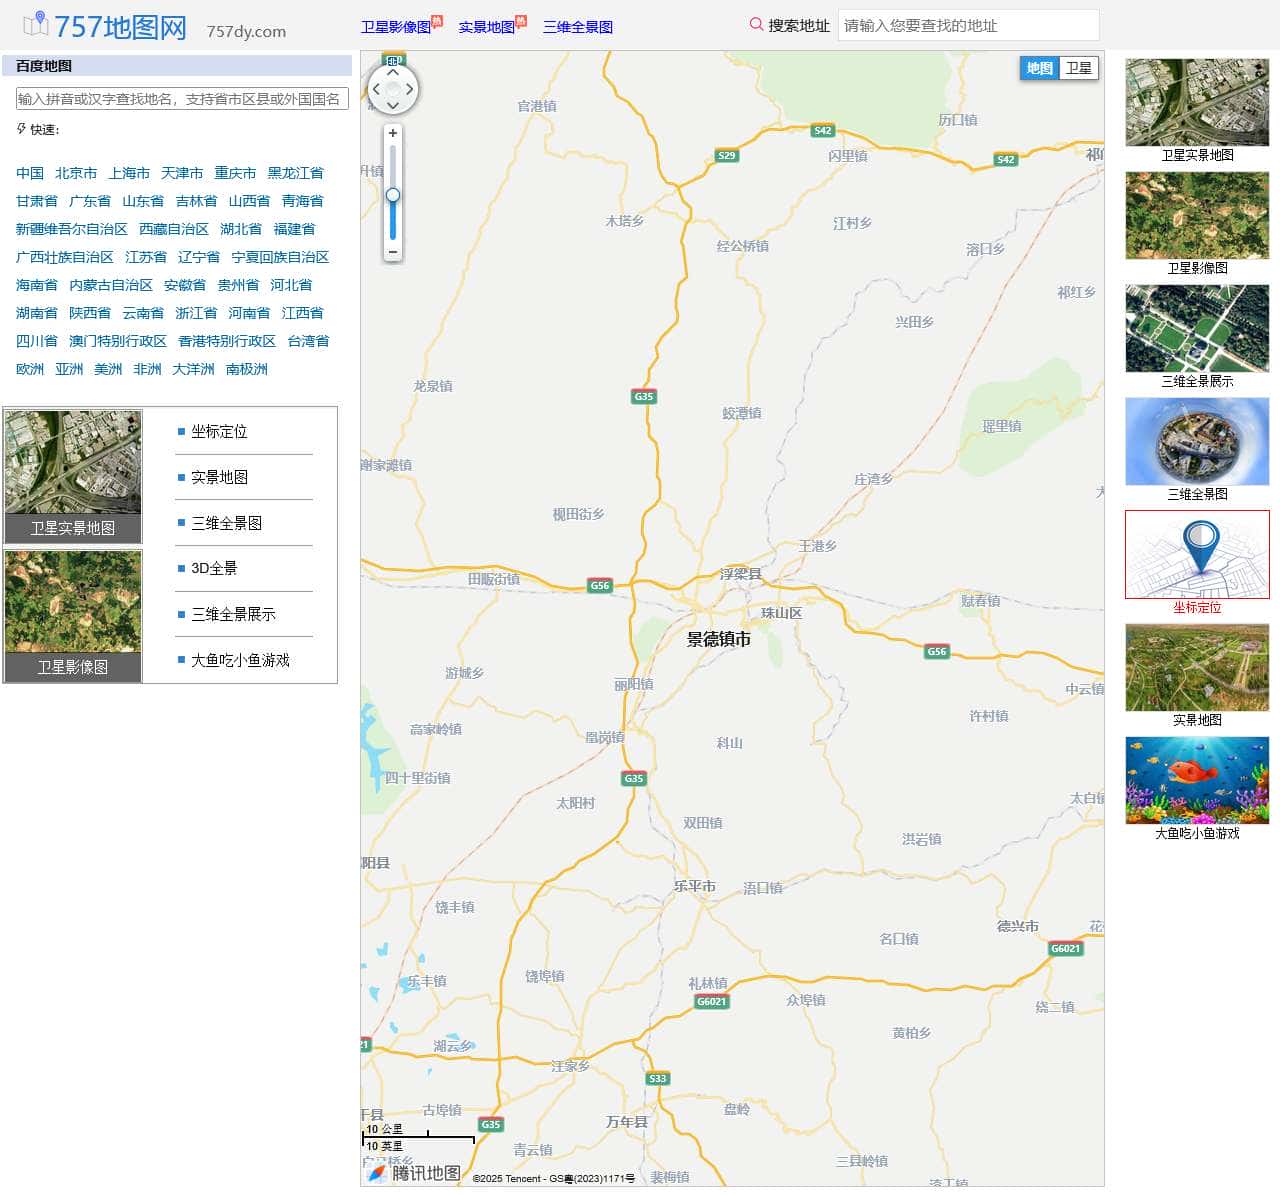Go to 北京市 quick link
Image resolution: width=1280 pixels, height=1195 pixels.
tap(76, 173)
